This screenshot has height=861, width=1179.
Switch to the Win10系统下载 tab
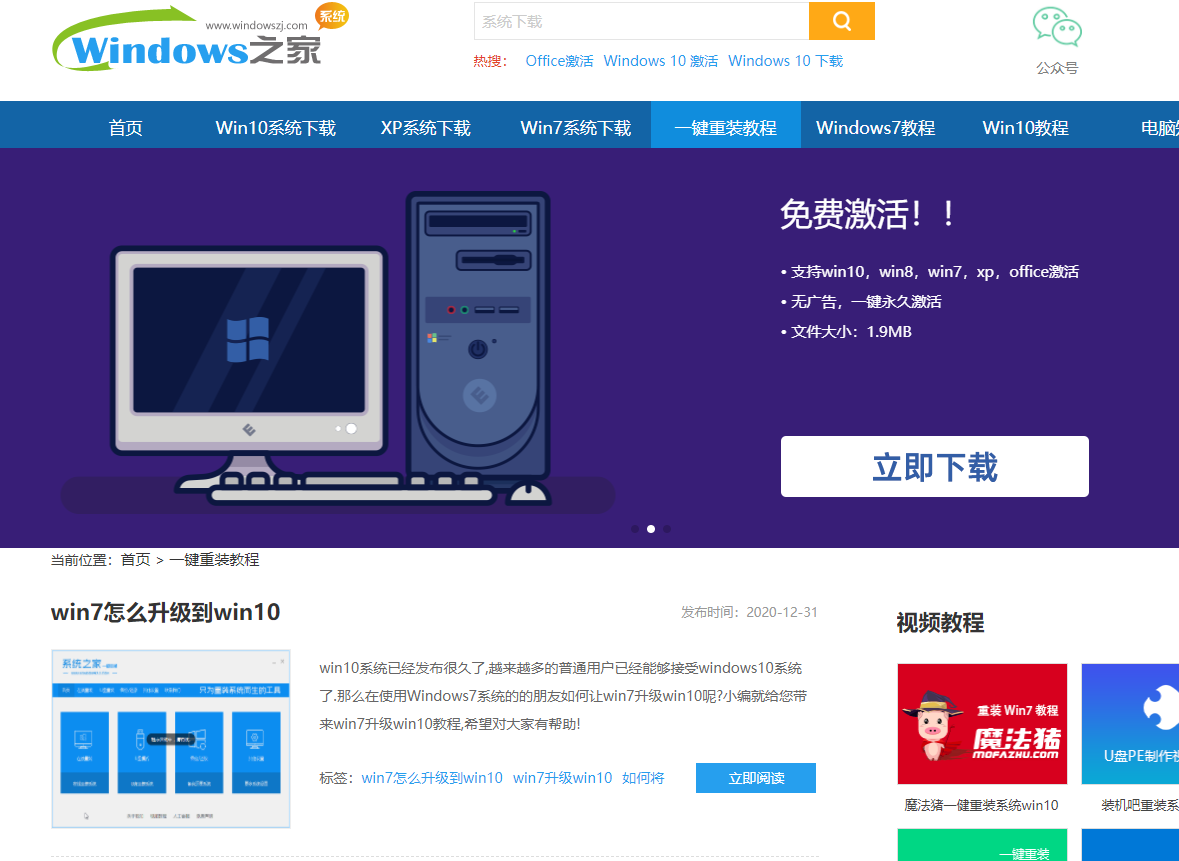(x=276, y=127)
